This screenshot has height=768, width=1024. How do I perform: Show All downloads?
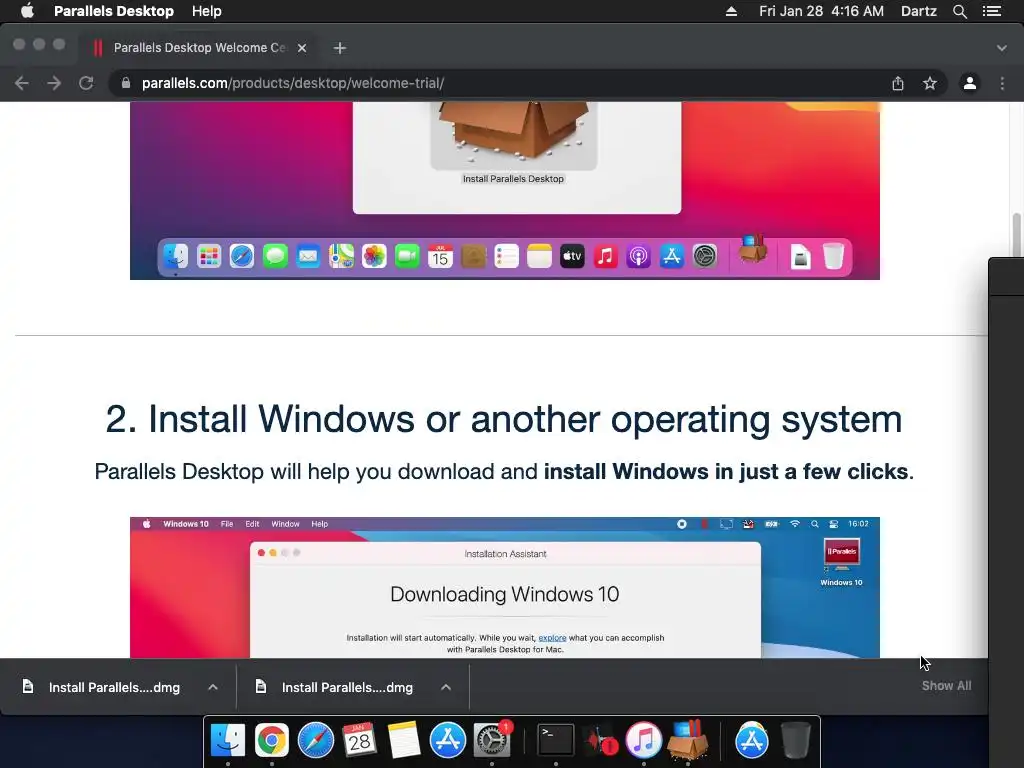(946, 686)
